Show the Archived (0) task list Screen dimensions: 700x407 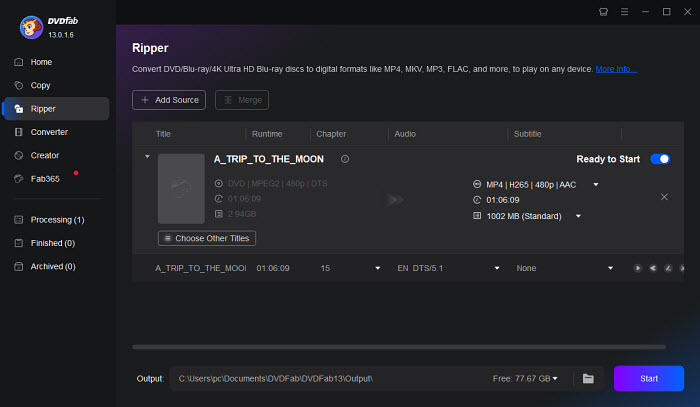[53, 266]
